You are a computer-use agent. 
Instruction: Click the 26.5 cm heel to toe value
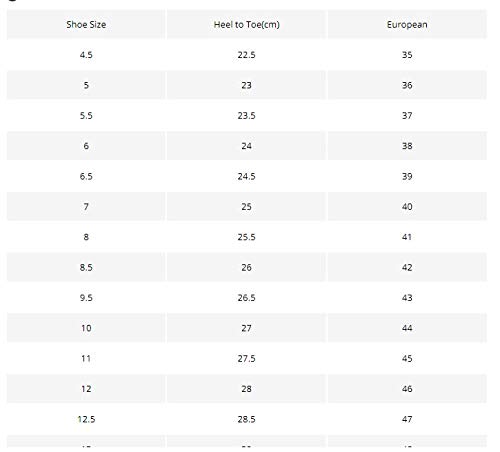pyautogui.click(x=246, y=297)
